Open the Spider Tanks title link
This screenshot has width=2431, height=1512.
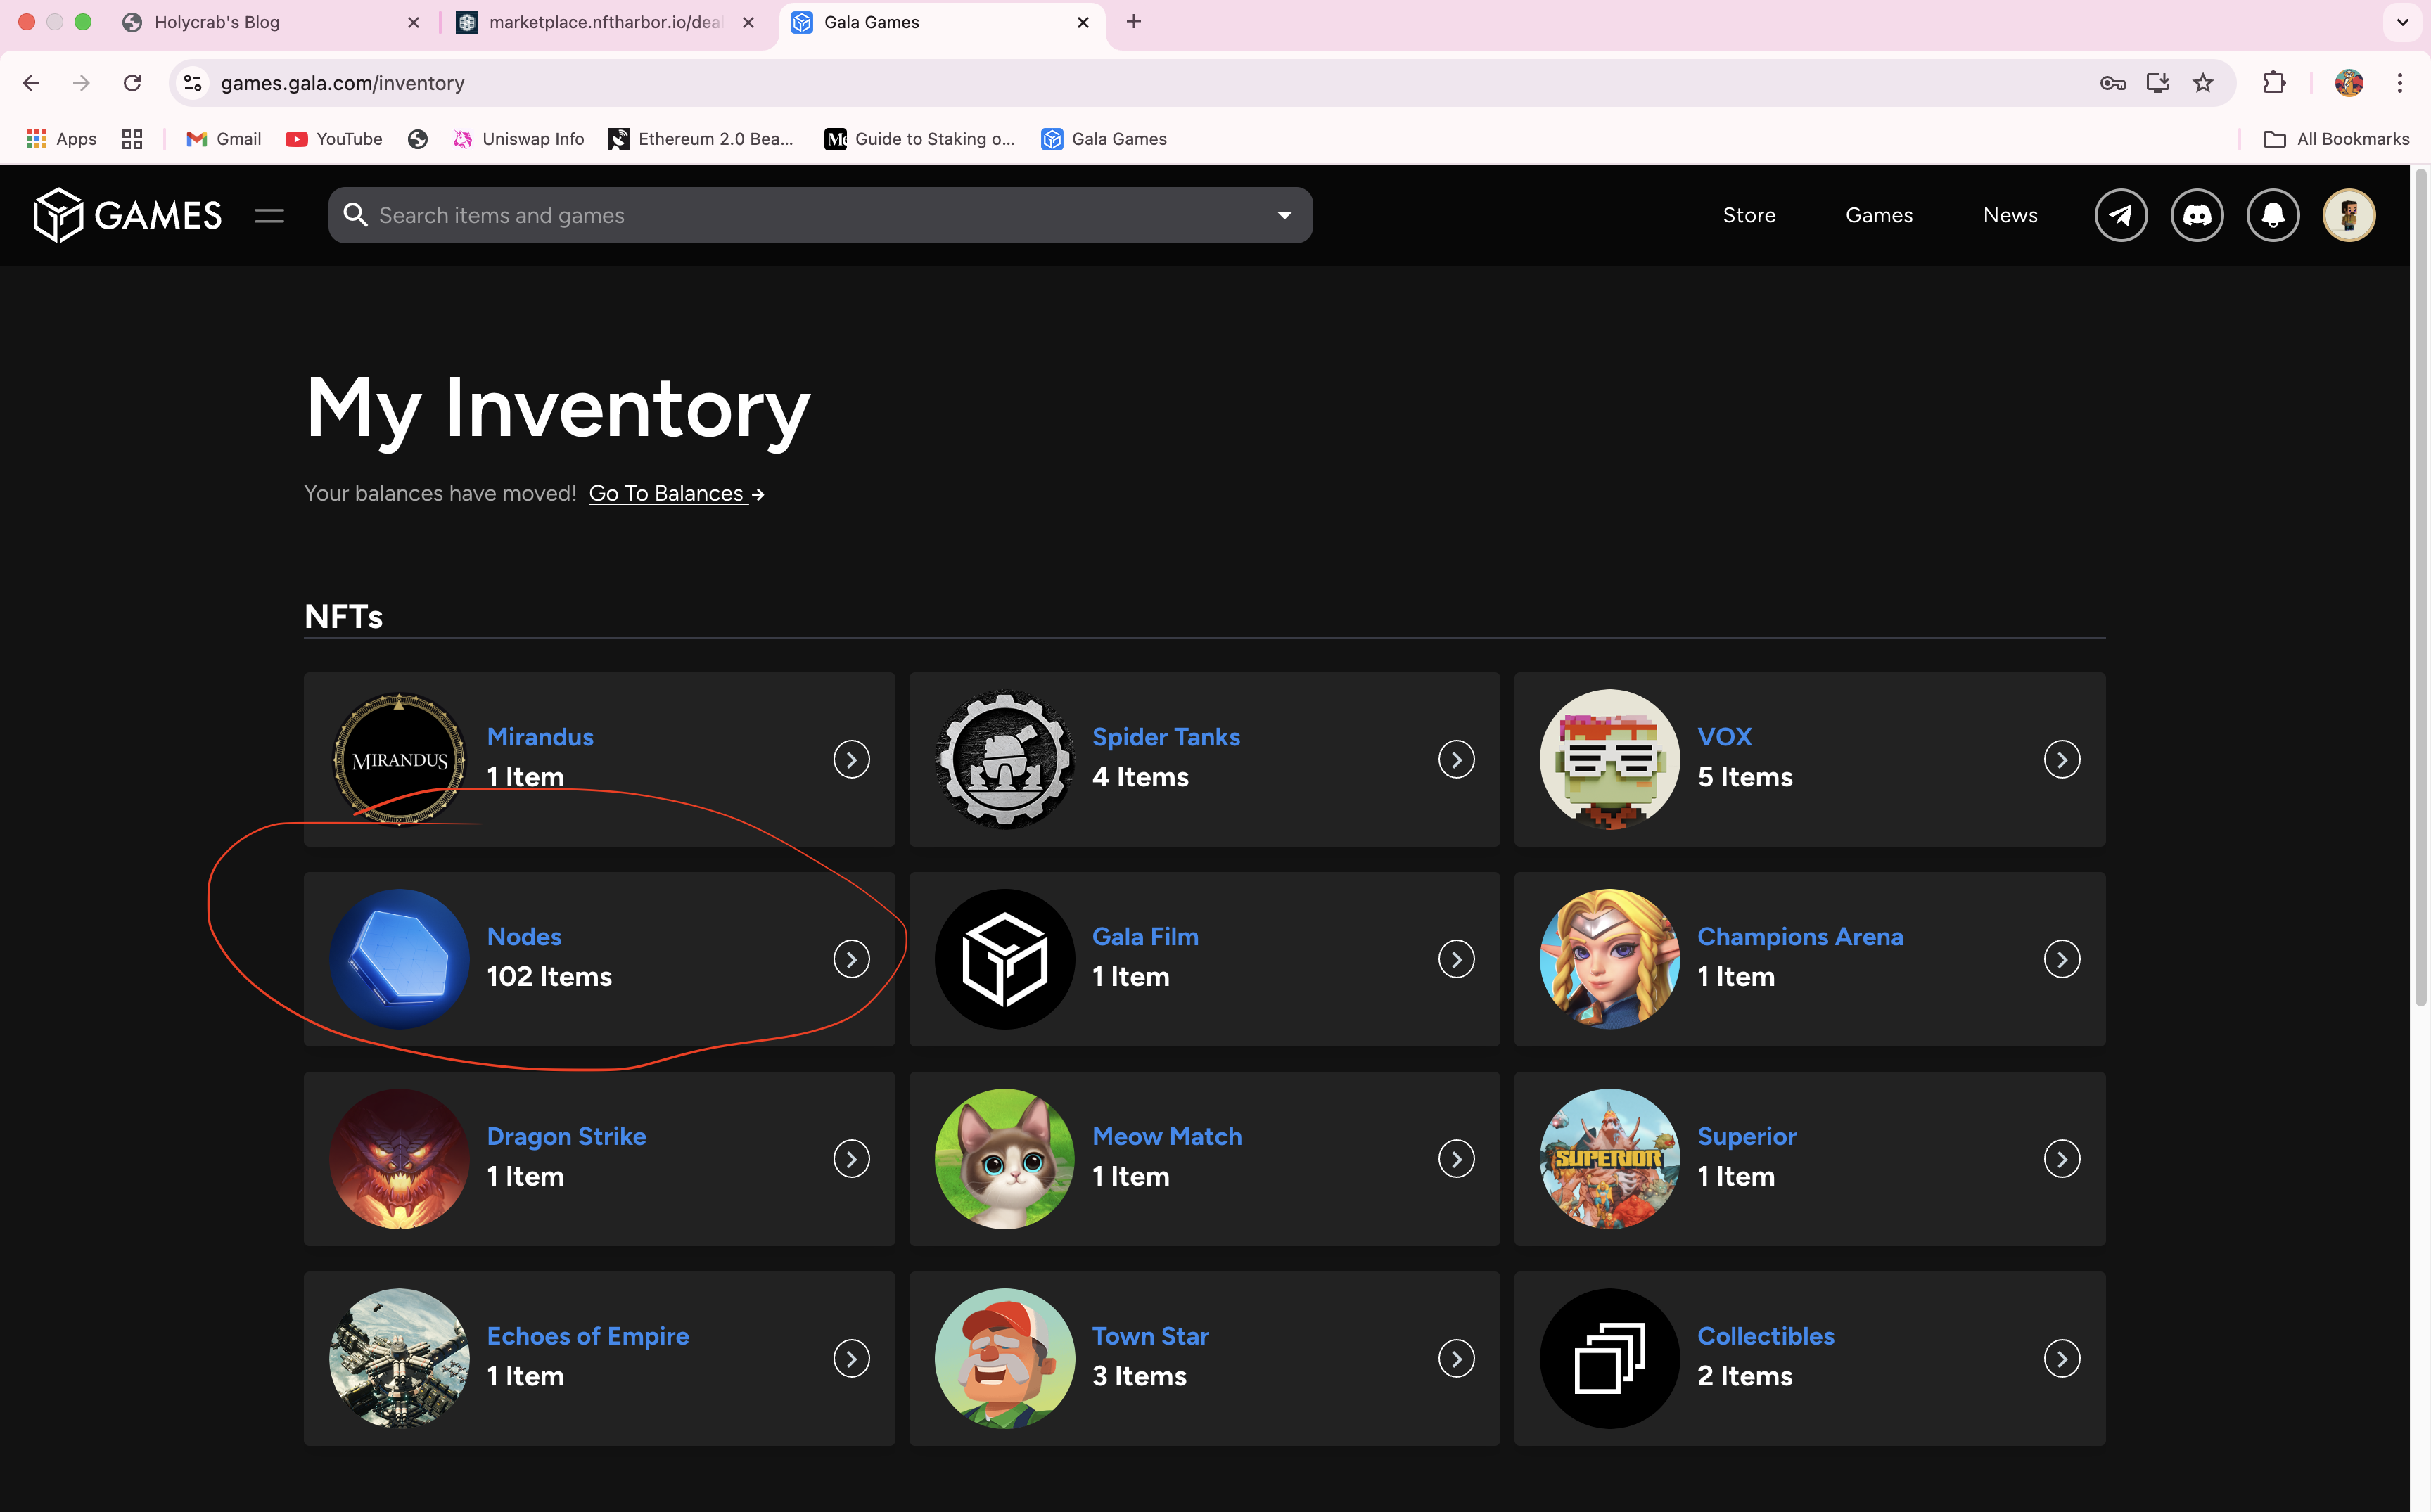[1166, 737]
